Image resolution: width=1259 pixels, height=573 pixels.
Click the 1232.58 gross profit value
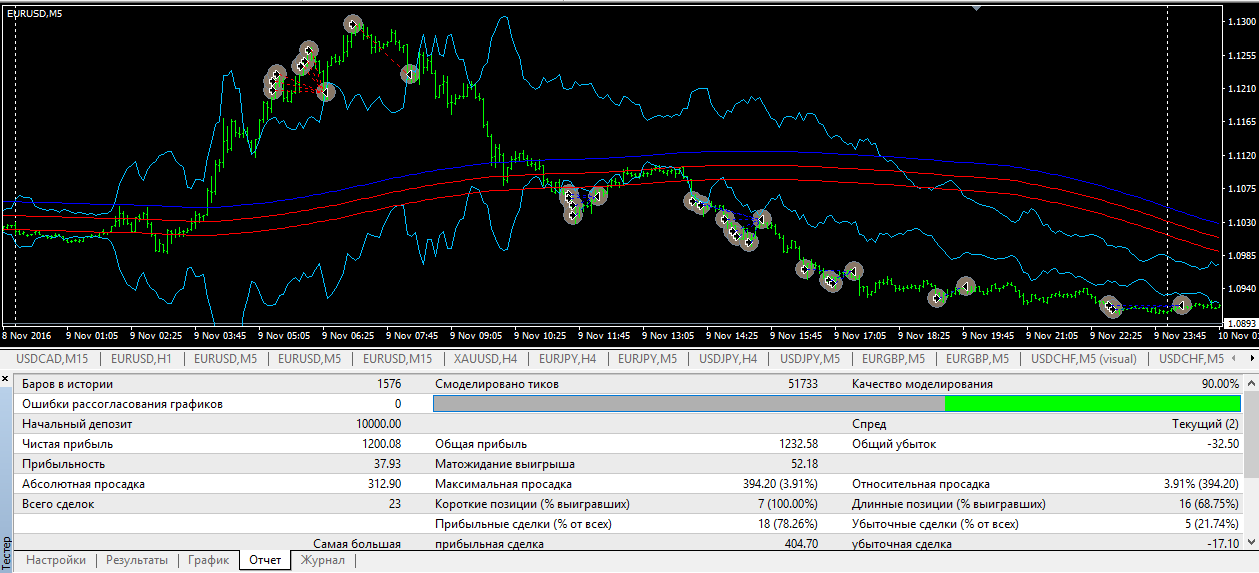(799, 444)
